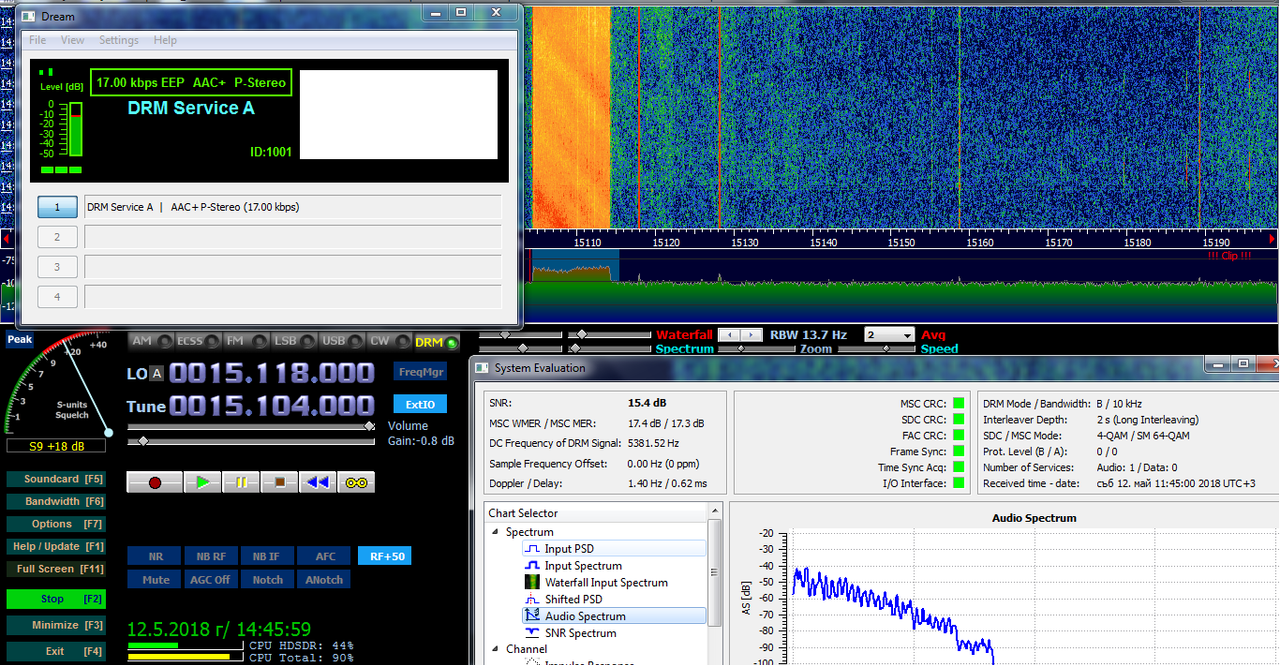The height and width of the screenshot is (665, 1280).
Task: Select the SNR Spectrum chart item
Action: [580, 633]
